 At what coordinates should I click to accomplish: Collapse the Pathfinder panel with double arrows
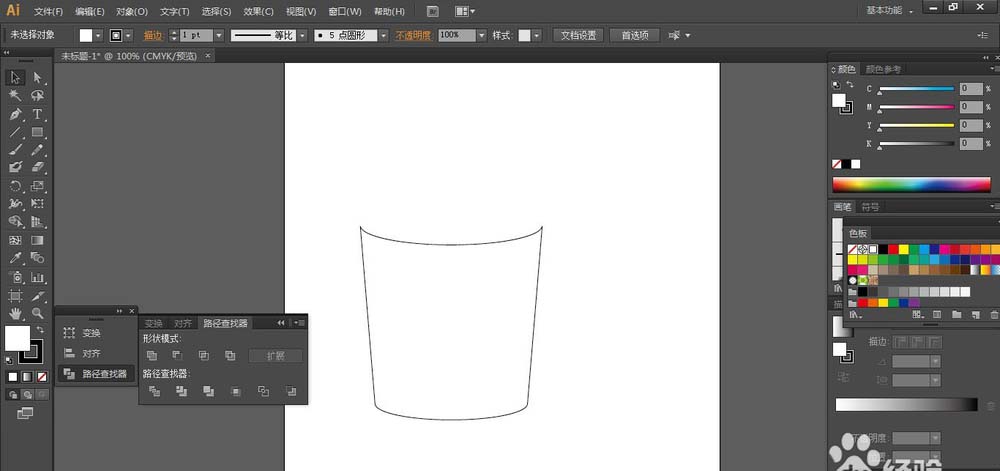click(281, 323)
